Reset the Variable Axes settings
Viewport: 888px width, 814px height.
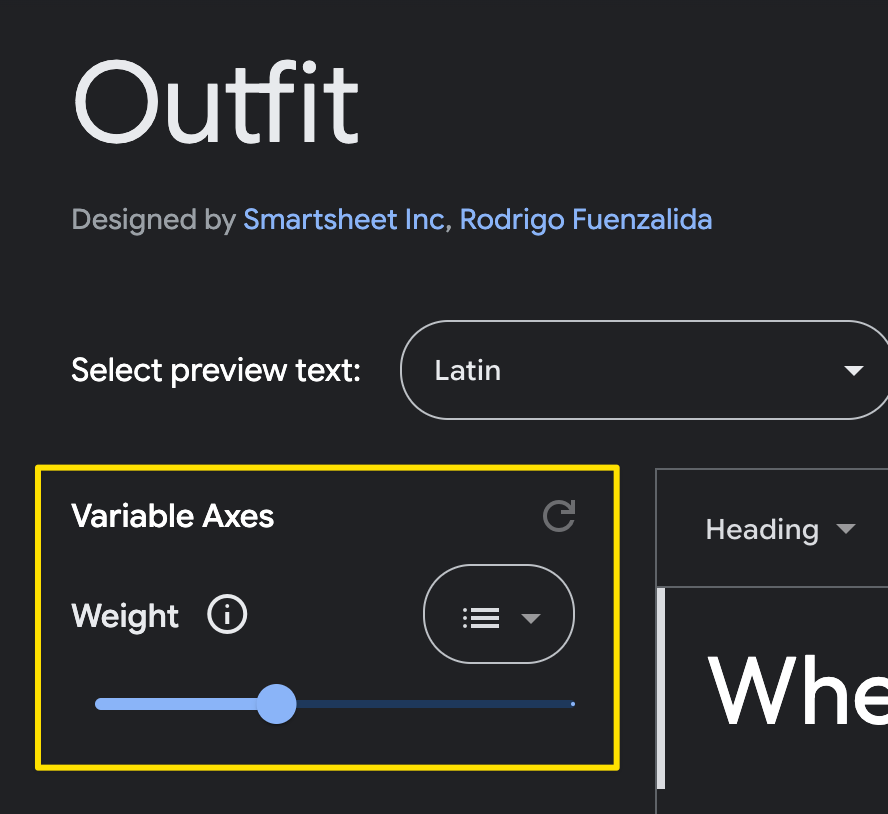[x=558, y=516]
